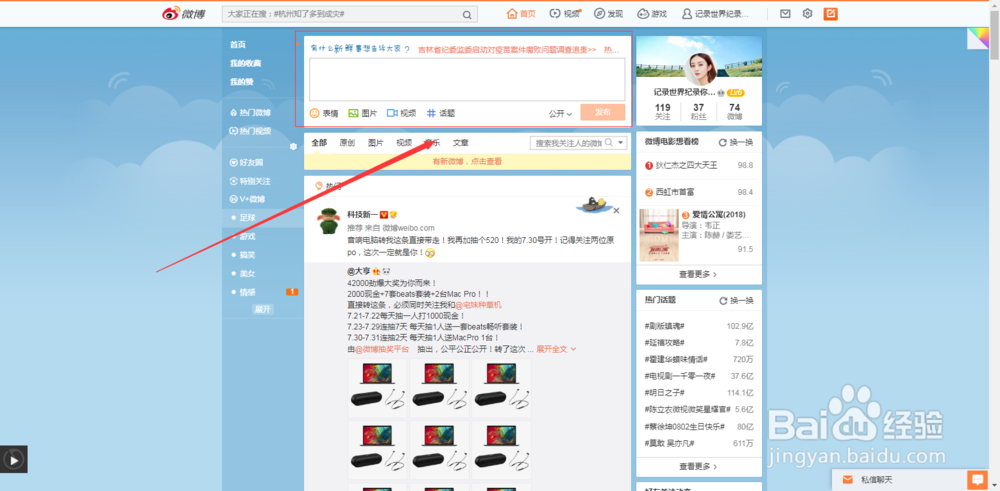Switch to the 全部 feed tab

(x=319, y=143)
